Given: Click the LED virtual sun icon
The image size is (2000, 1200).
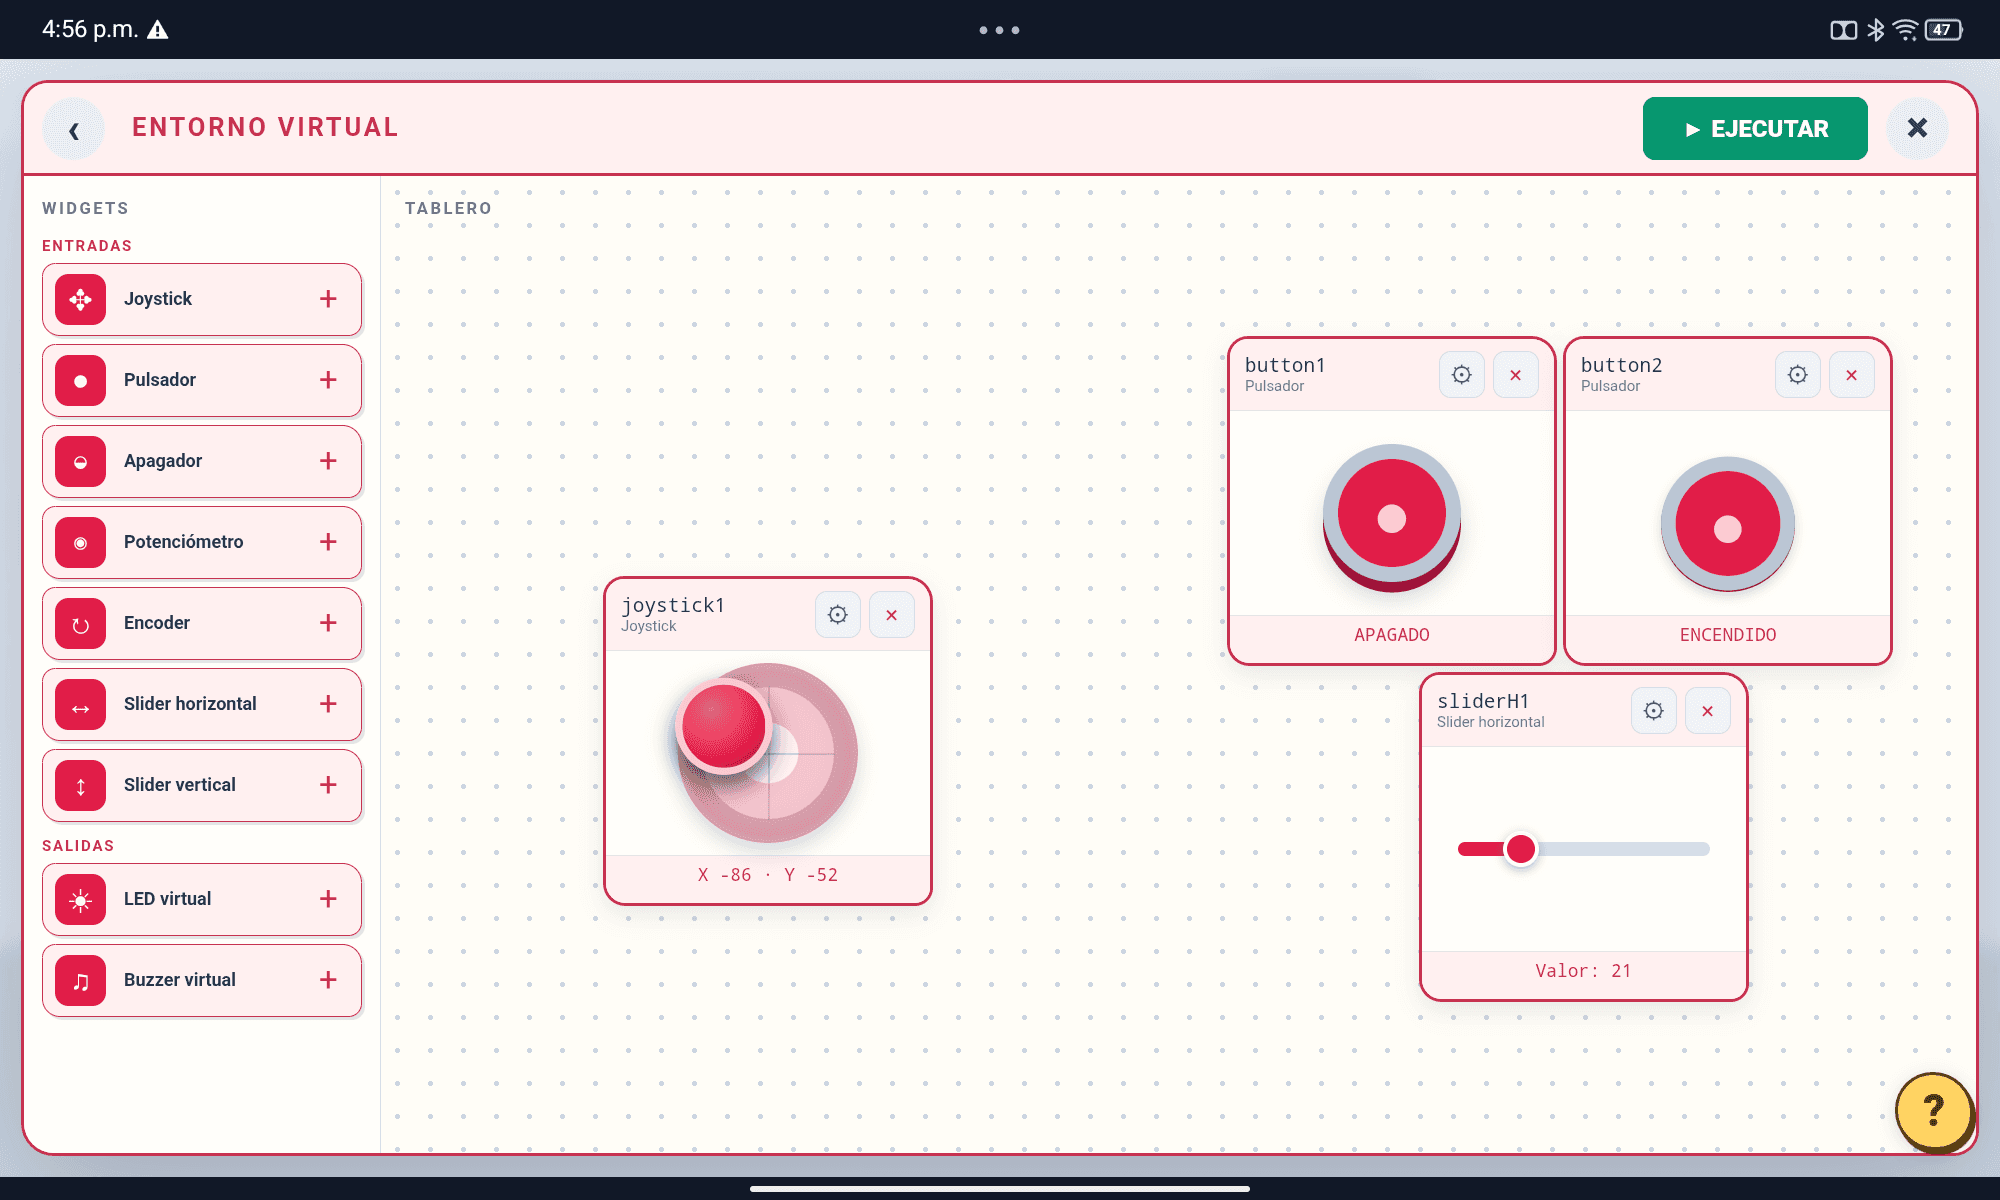Looking at the screenshot, I should click(81, 899).
